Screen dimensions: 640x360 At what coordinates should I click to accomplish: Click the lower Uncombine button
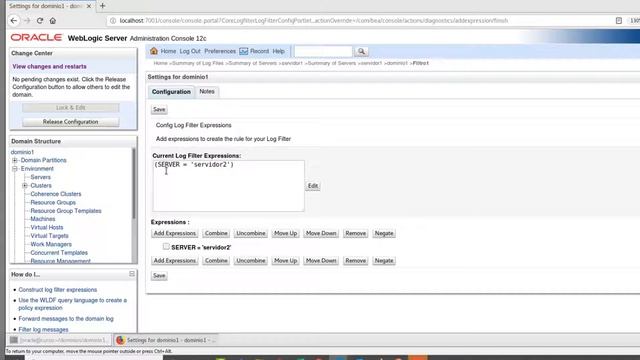(251, 260)
